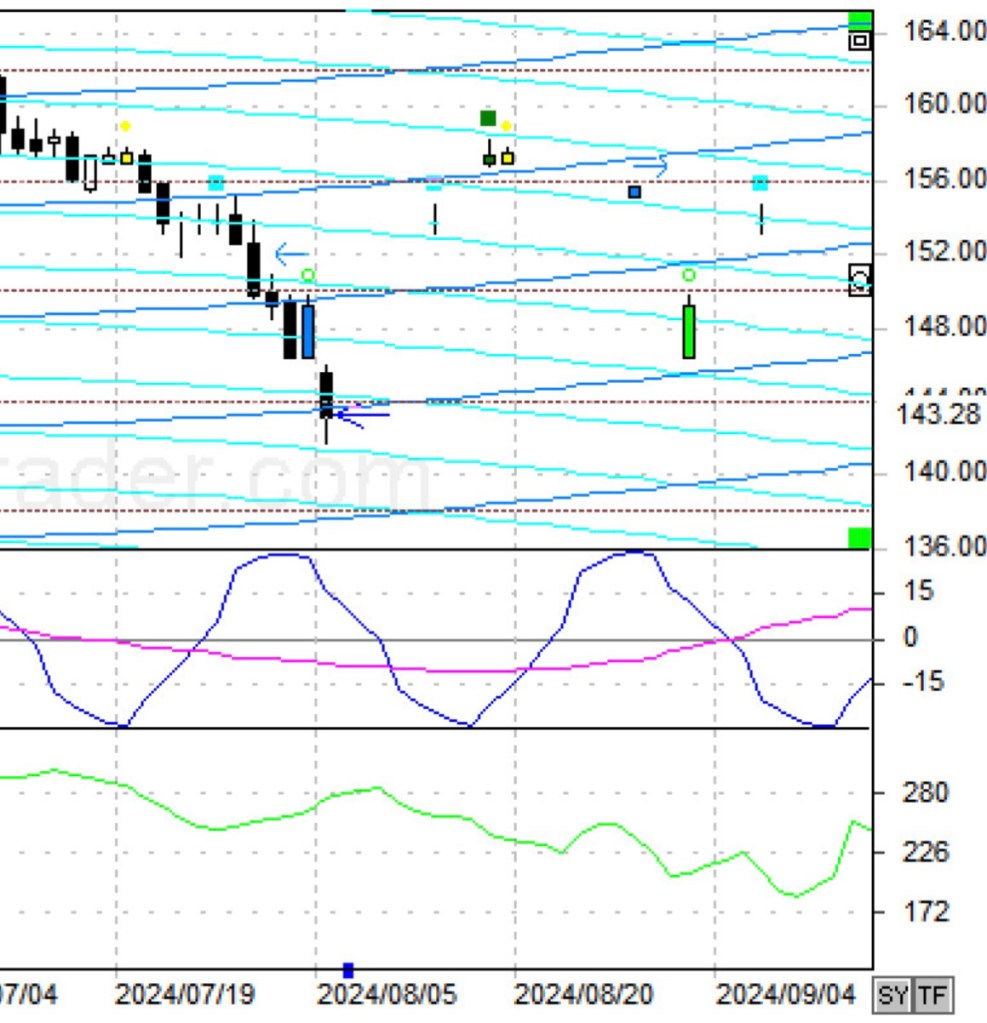Screen dimensions: 987x1023
Task: Click the nested-square icon beside 164.00
Action: 860,41
